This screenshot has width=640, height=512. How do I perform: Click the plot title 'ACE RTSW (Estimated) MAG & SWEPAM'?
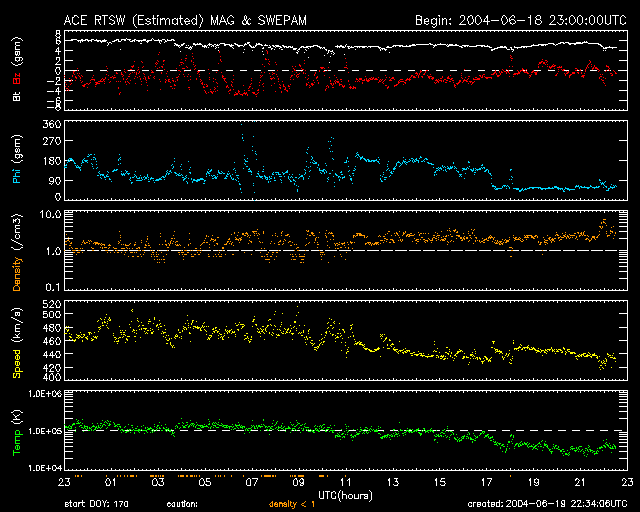pyautogui.click(x=185, y=20)
